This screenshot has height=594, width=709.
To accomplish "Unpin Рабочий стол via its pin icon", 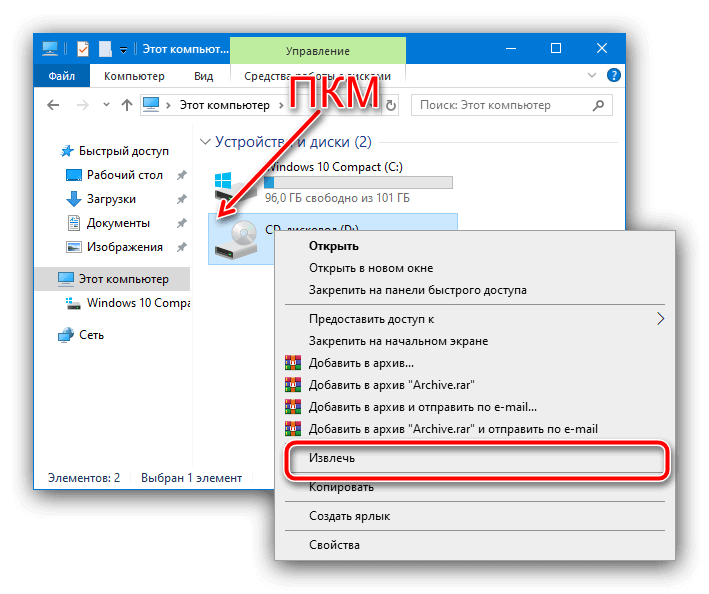I will click(182, 175).
